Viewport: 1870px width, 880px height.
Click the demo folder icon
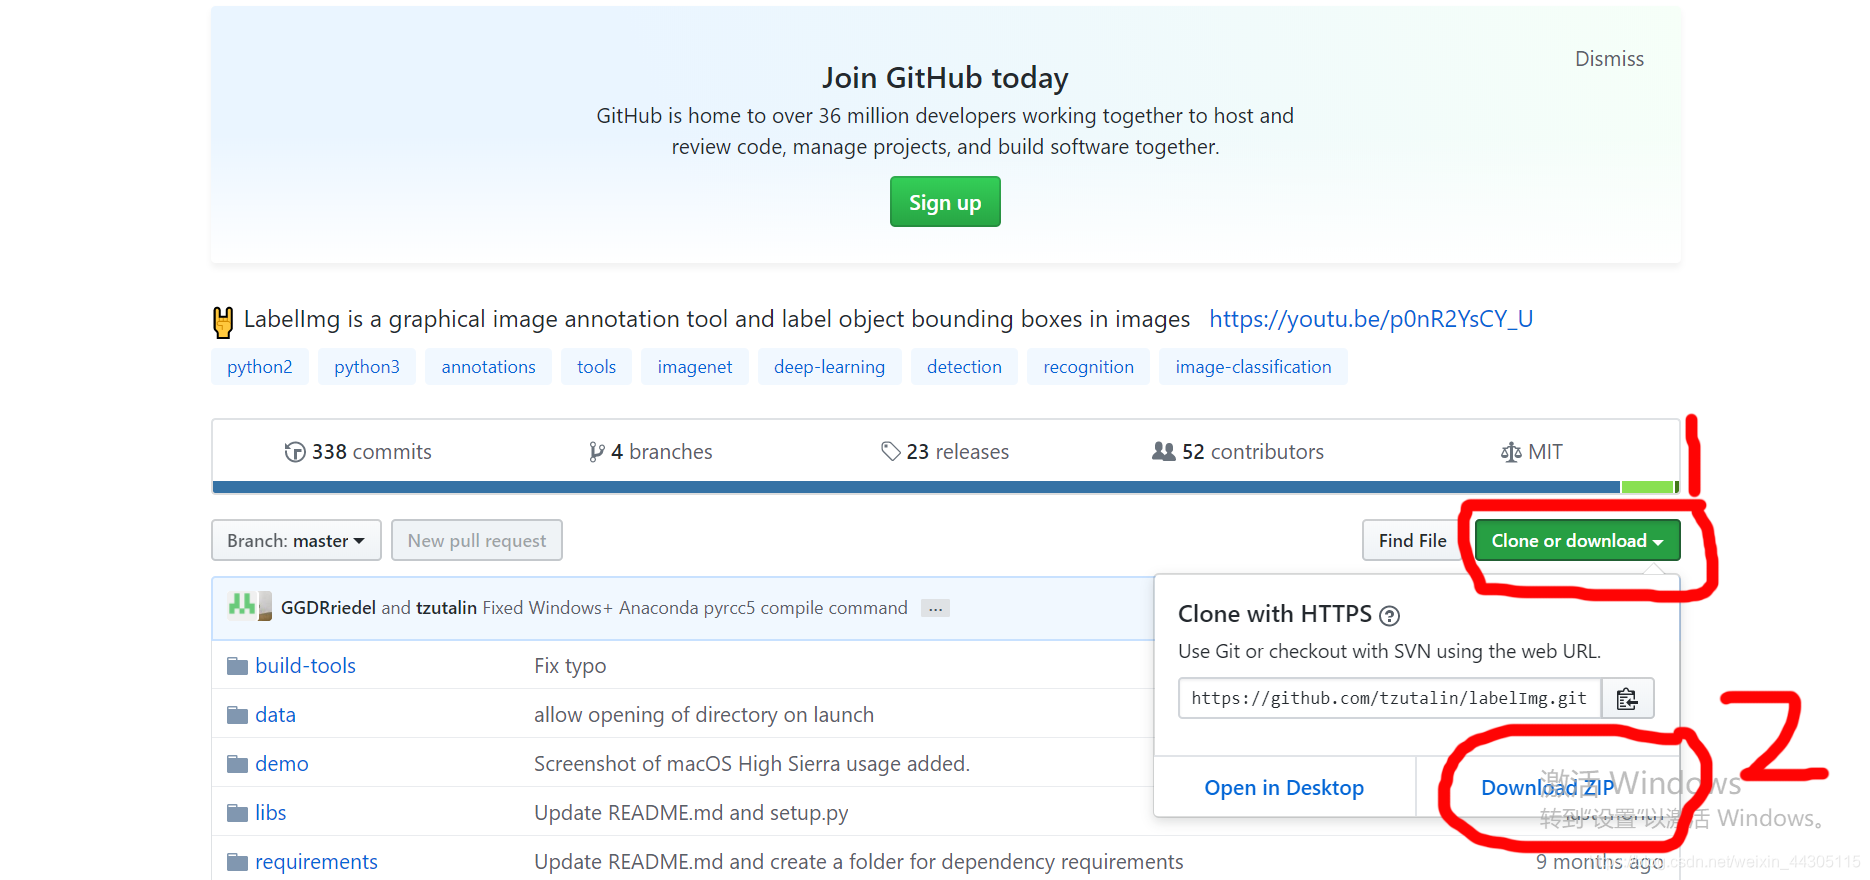[x=237, y=764]
